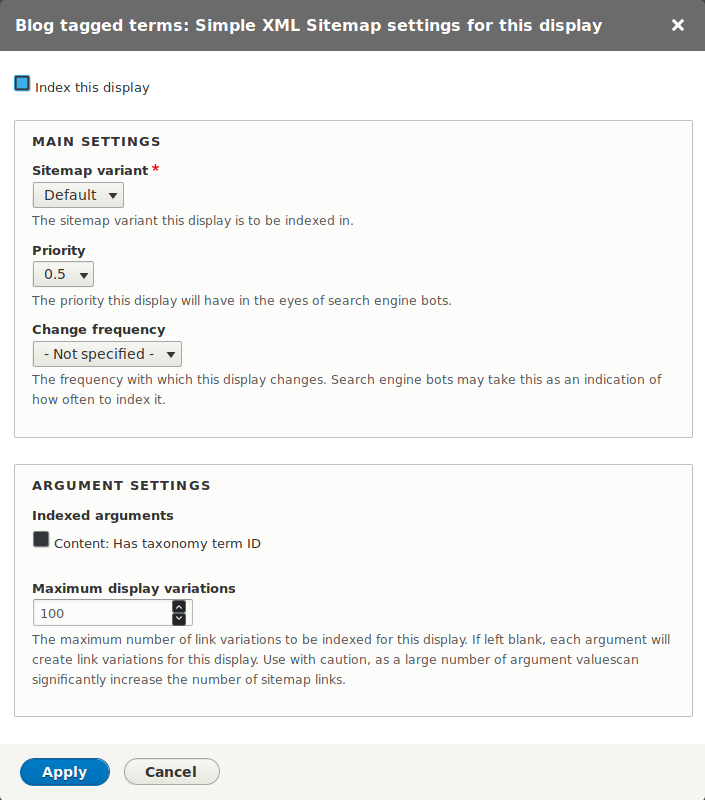Open the Not specified frequency select

107,353
